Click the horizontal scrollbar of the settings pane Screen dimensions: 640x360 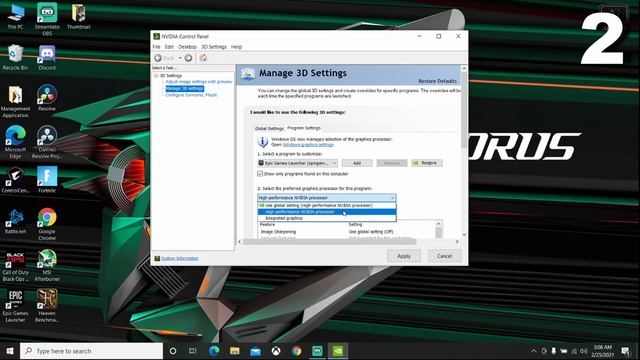[x=329, y=242]
